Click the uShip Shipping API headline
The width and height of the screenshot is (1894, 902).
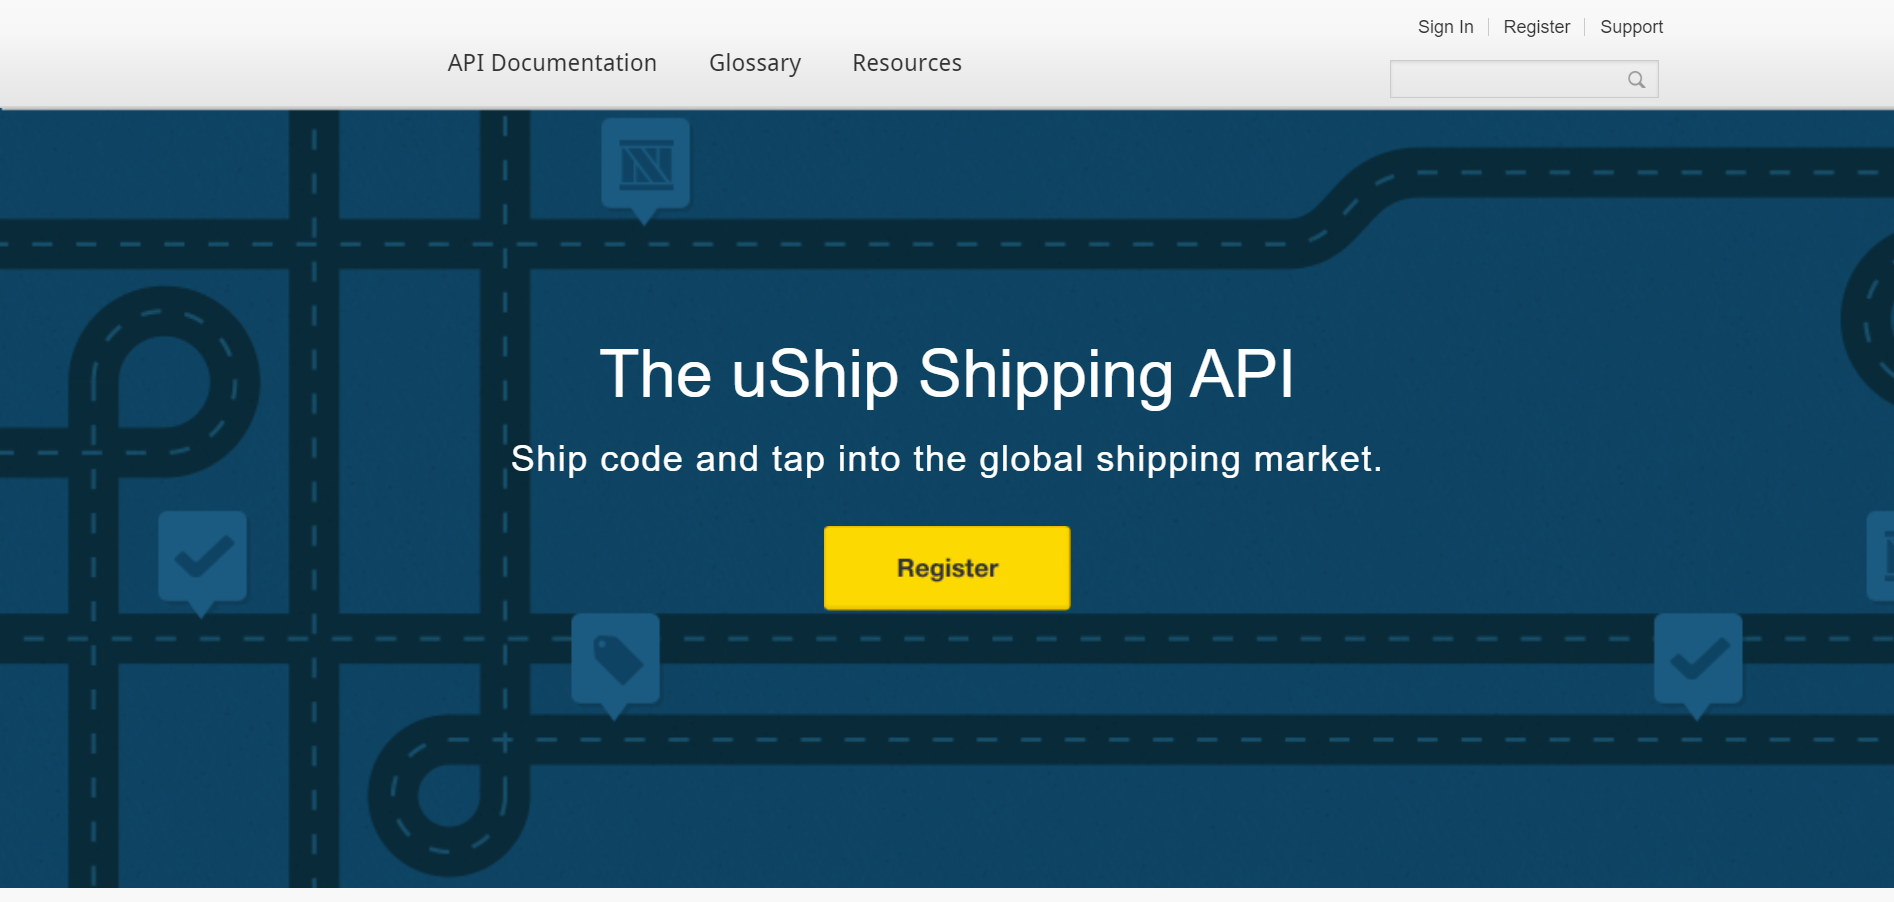coord(947,375)
